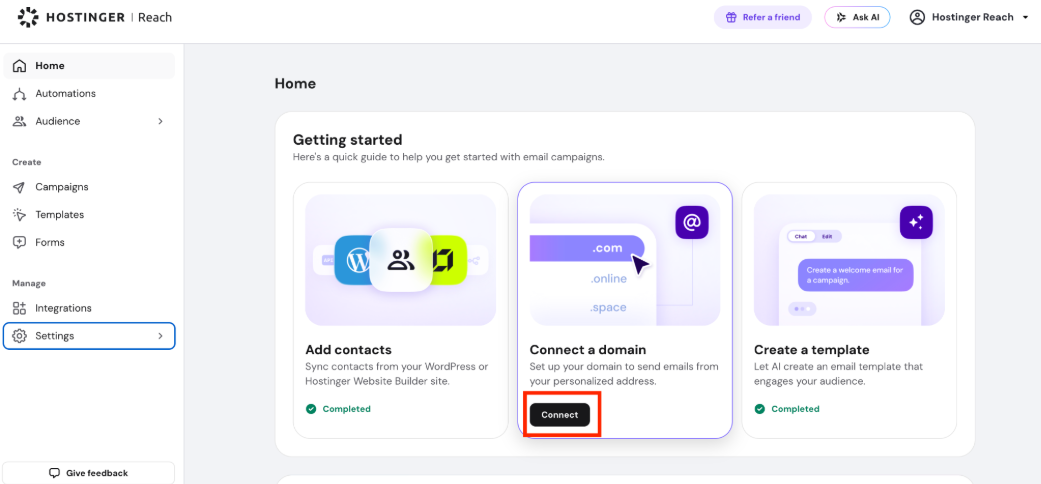Click the Add contacts illustration thumbnail
Screen dimensions: 1041x484
[400, 260]
